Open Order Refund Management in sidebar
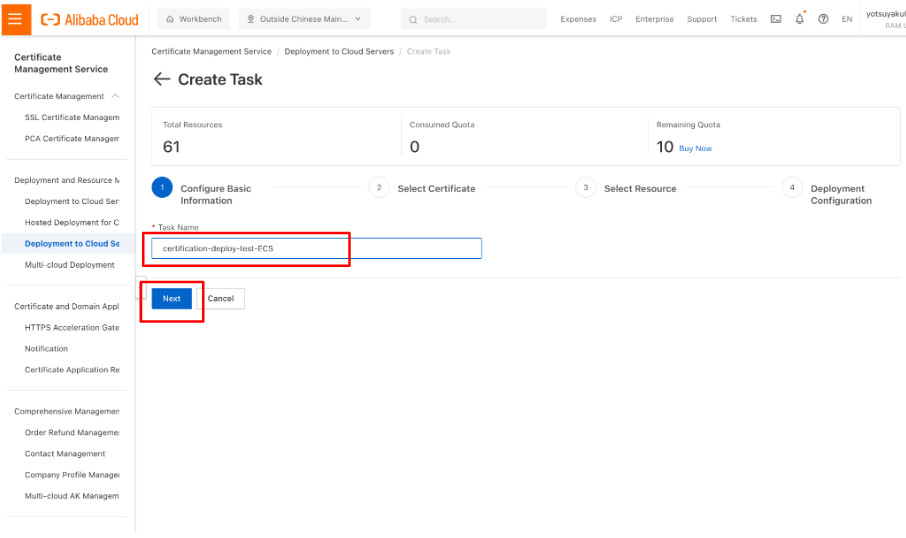 coord(72,432)
